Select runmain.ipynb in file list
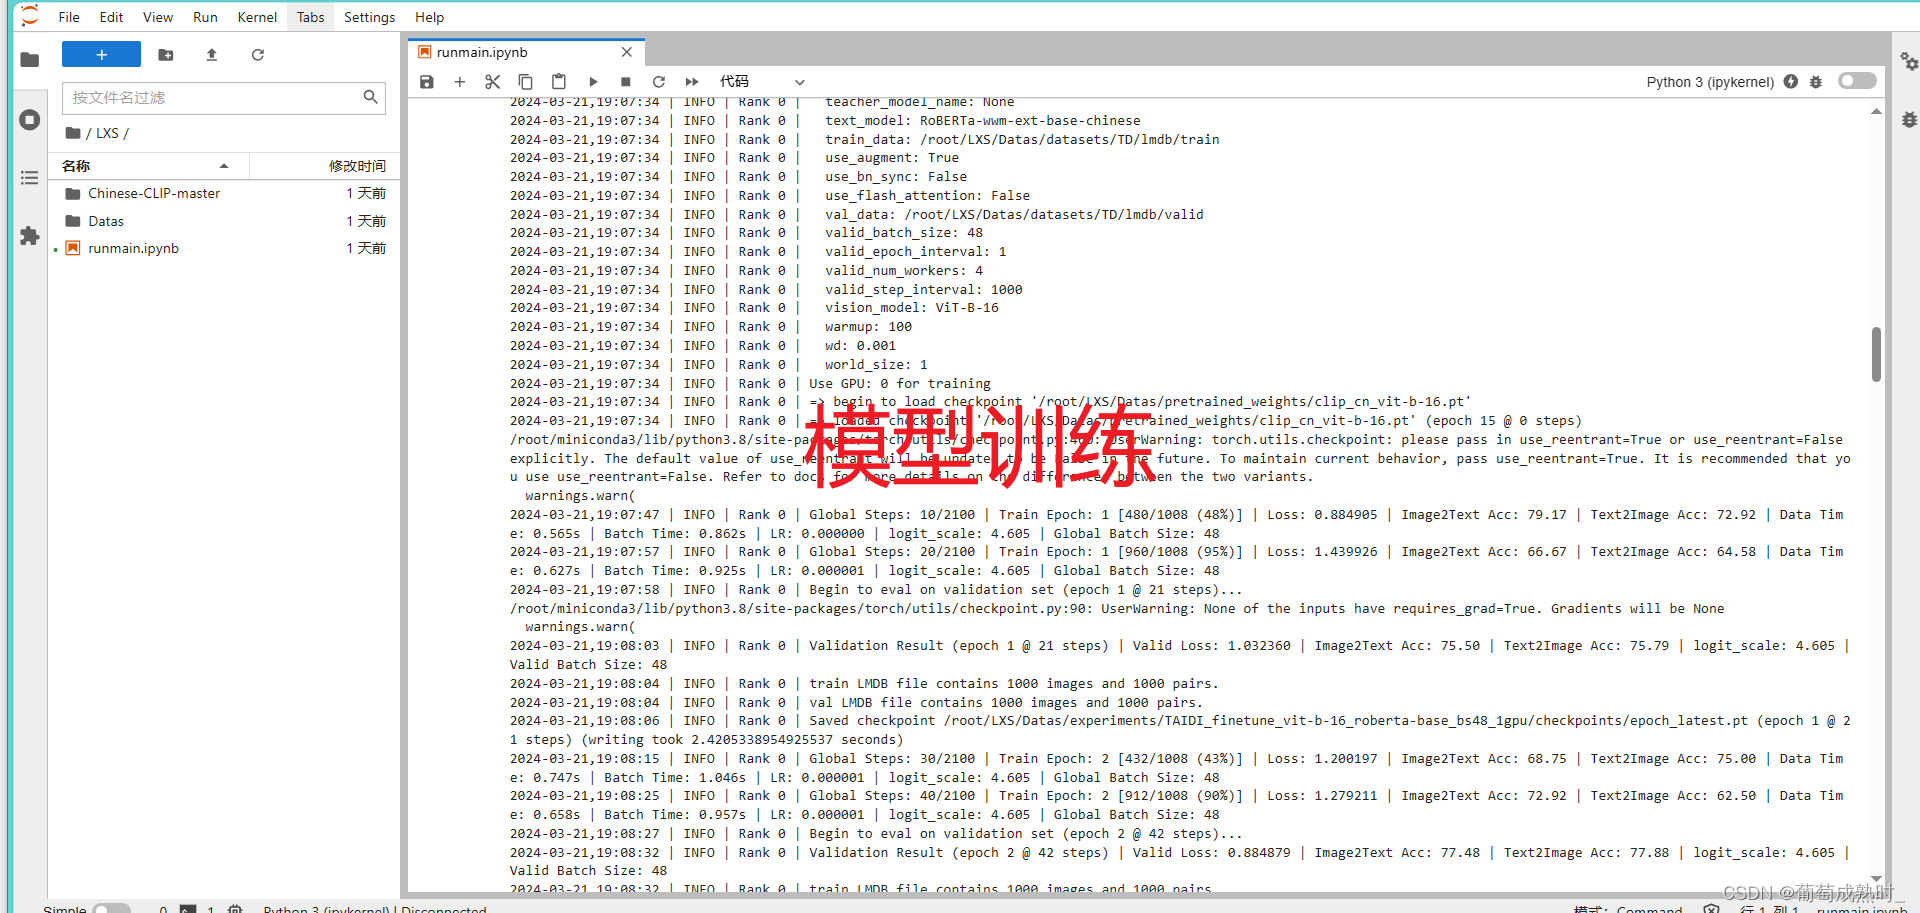Screen dimensions: 1920x913 [133, 248]
